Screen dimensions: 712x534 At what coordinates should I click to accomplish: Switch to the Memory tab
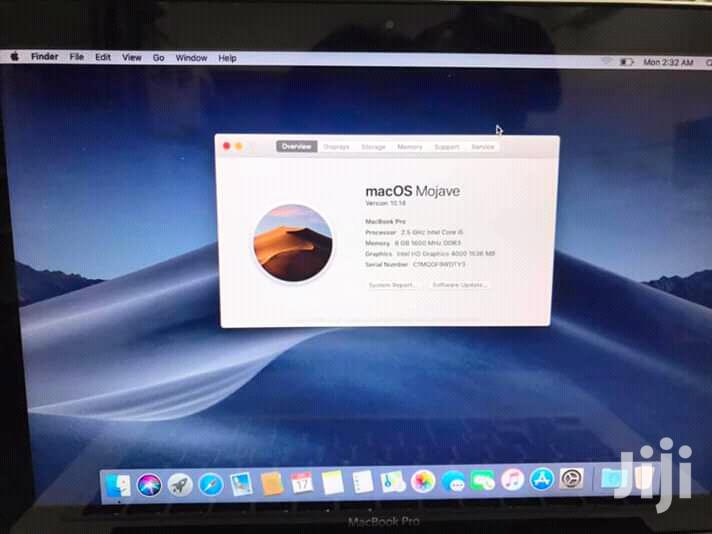tap(410, 147)
